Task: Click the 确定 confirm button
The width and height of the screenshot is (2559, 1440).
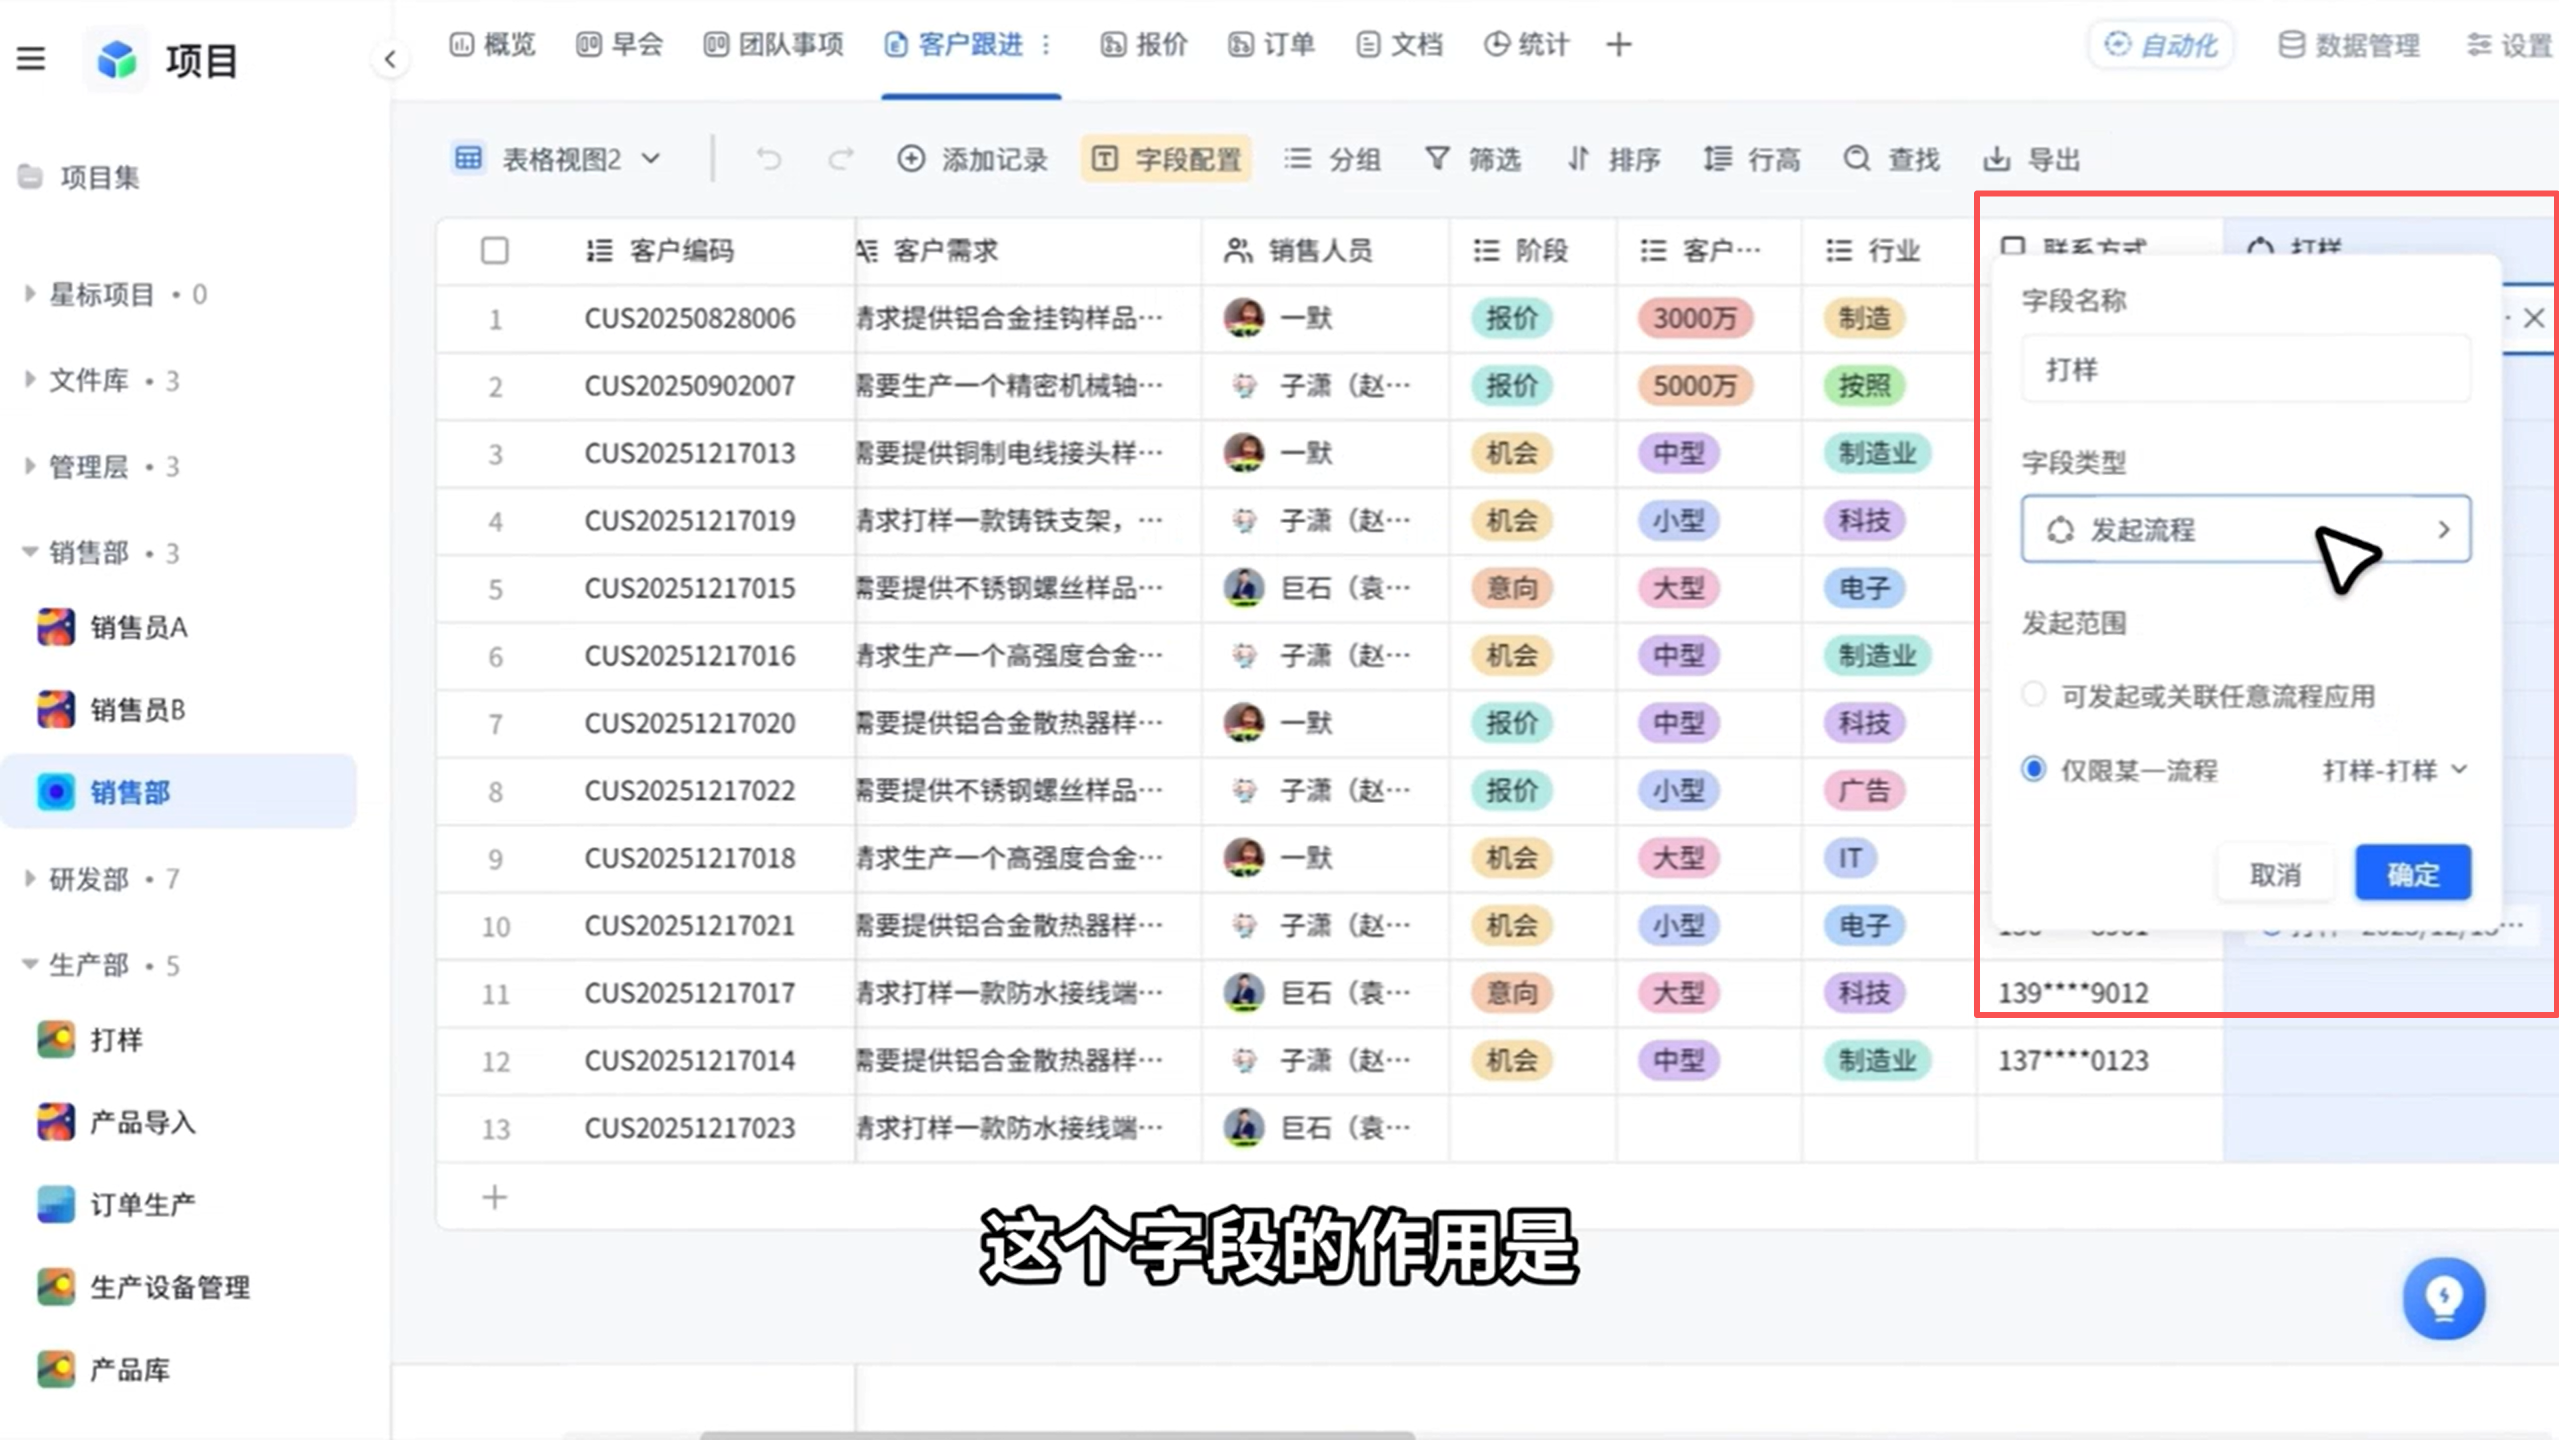Action: 2413,873
